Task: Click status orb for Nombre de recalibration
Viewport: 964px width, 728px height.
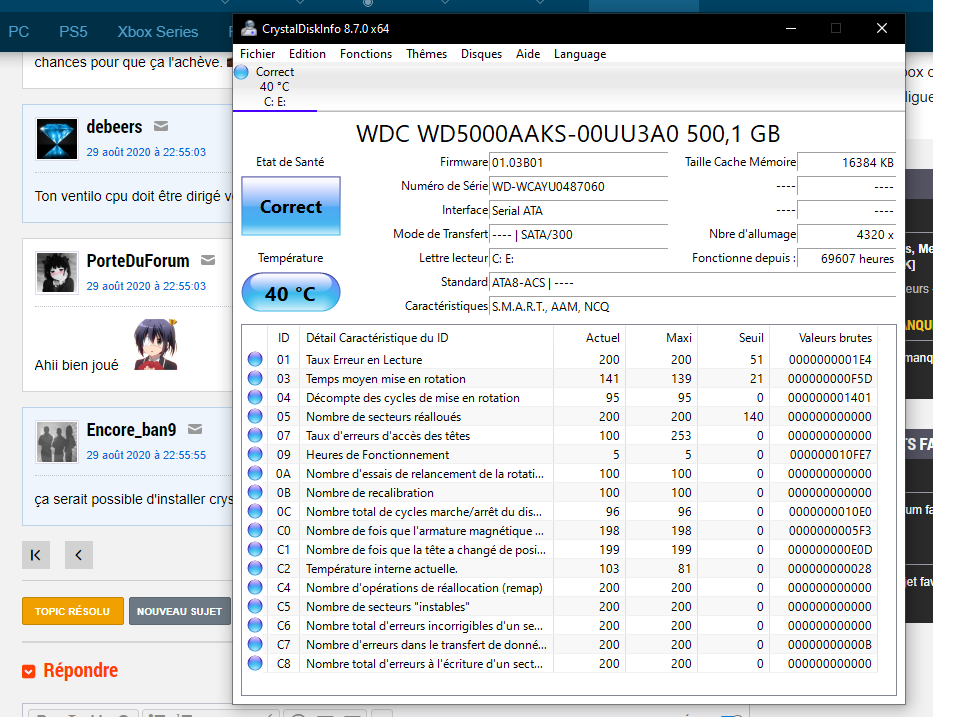Action: click(255, 493)
